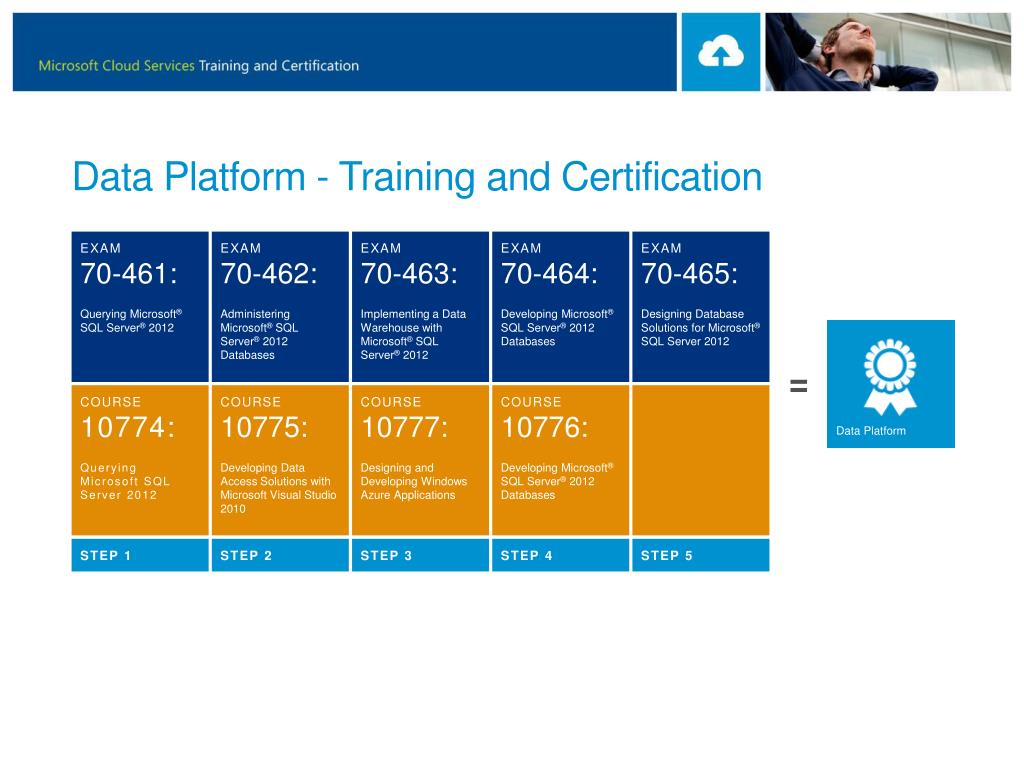Click the Data Platform ribbon badge icon

pos(889,377)
